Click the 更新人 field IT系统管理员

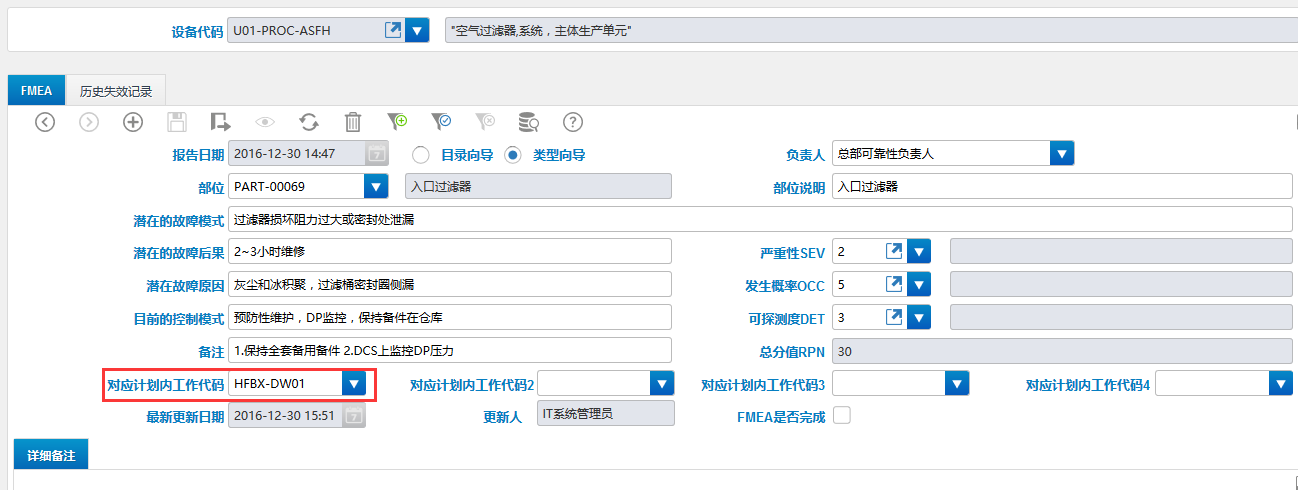click(606, 413)
